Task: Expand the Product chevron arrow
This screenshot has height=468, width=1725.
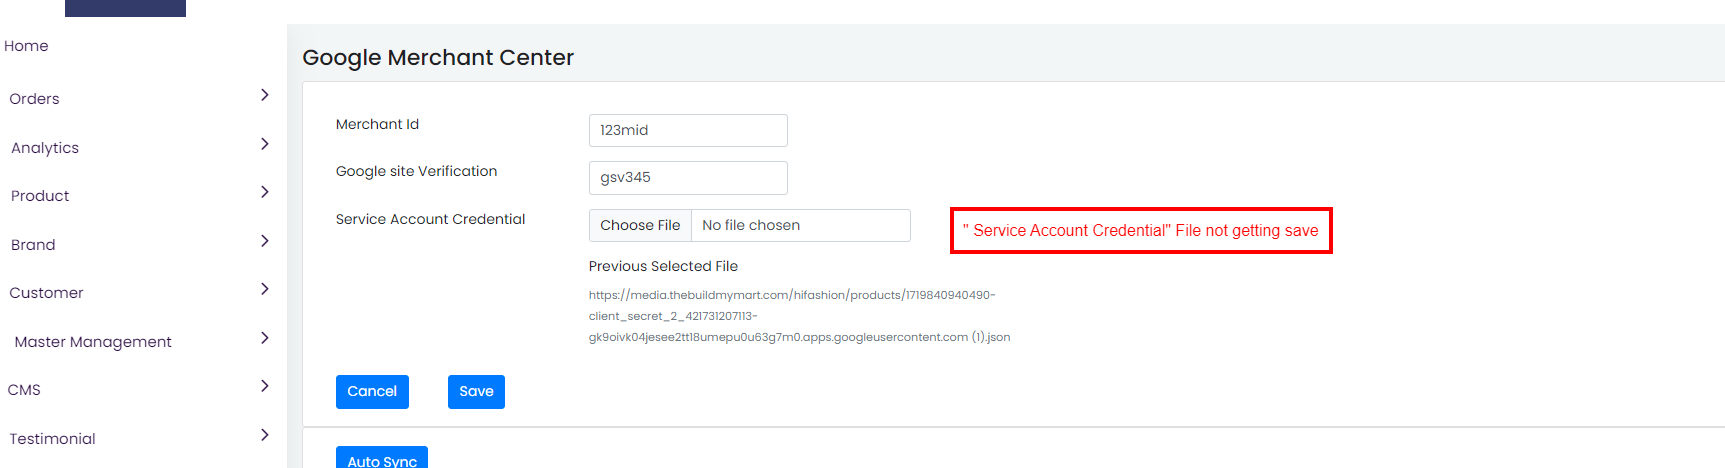Action: pos(265,192)
